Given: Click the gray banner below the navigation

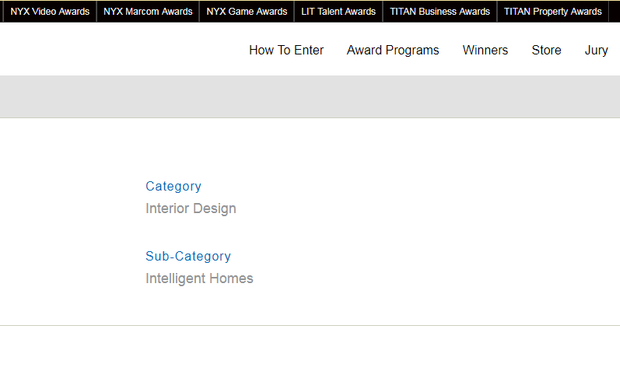Looking at the screenshot, I should click(x=310, y=96).
